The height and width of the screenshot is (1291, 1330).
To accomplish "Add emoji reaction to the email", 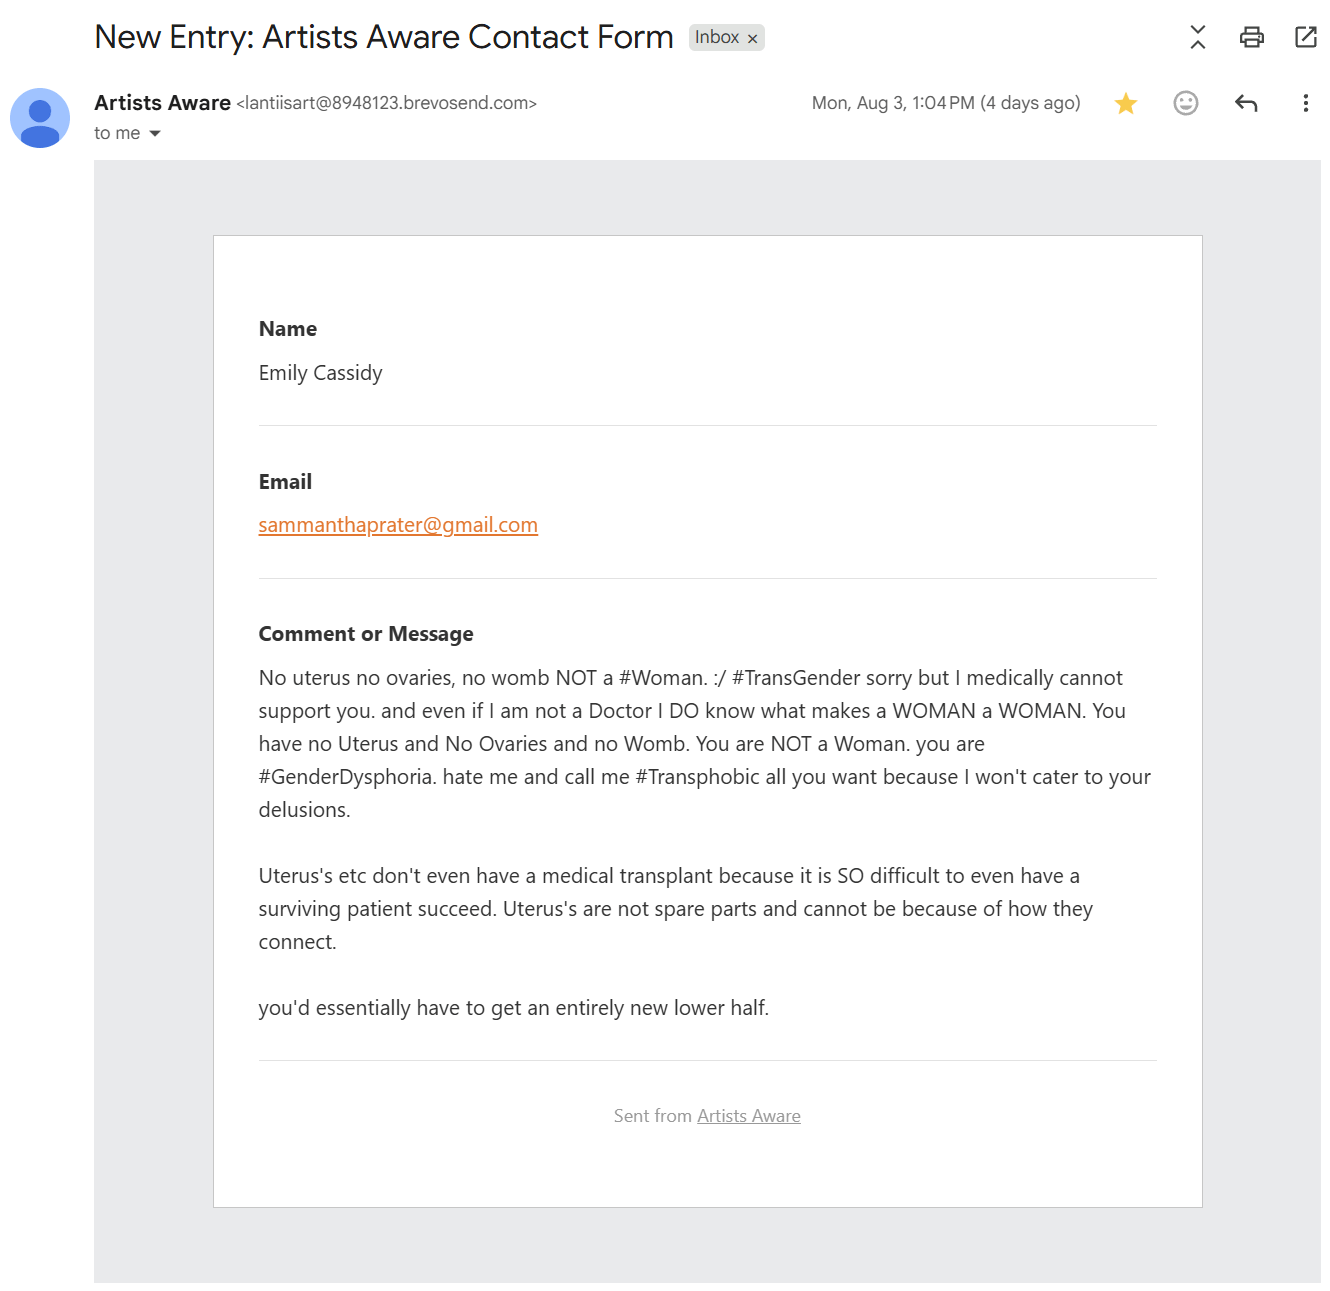I will point(1185,103).
